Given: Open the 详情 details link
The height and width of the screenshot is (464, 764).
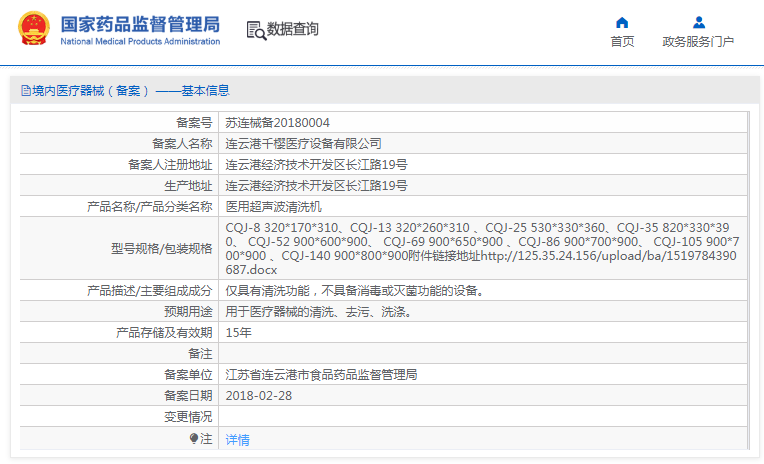Looking at the screenshot, I should click(237, 440).
